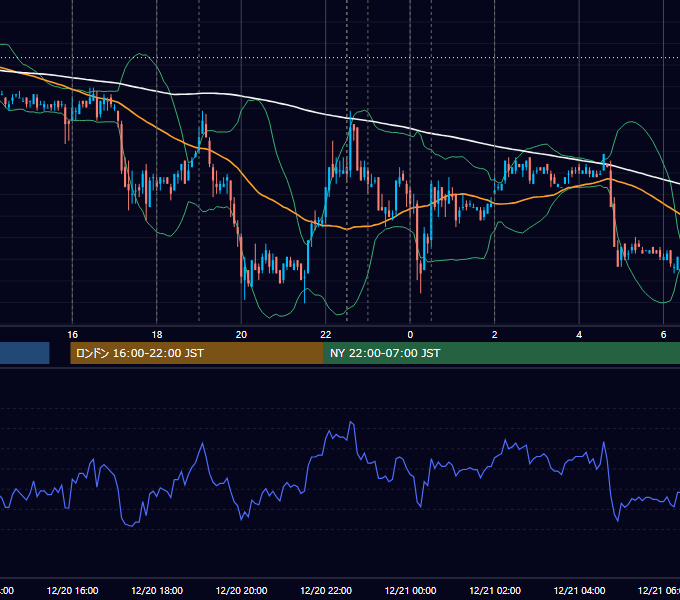Click the 12/20 20:00 time label
The image size is (680, 600).
tap(241, 590)
